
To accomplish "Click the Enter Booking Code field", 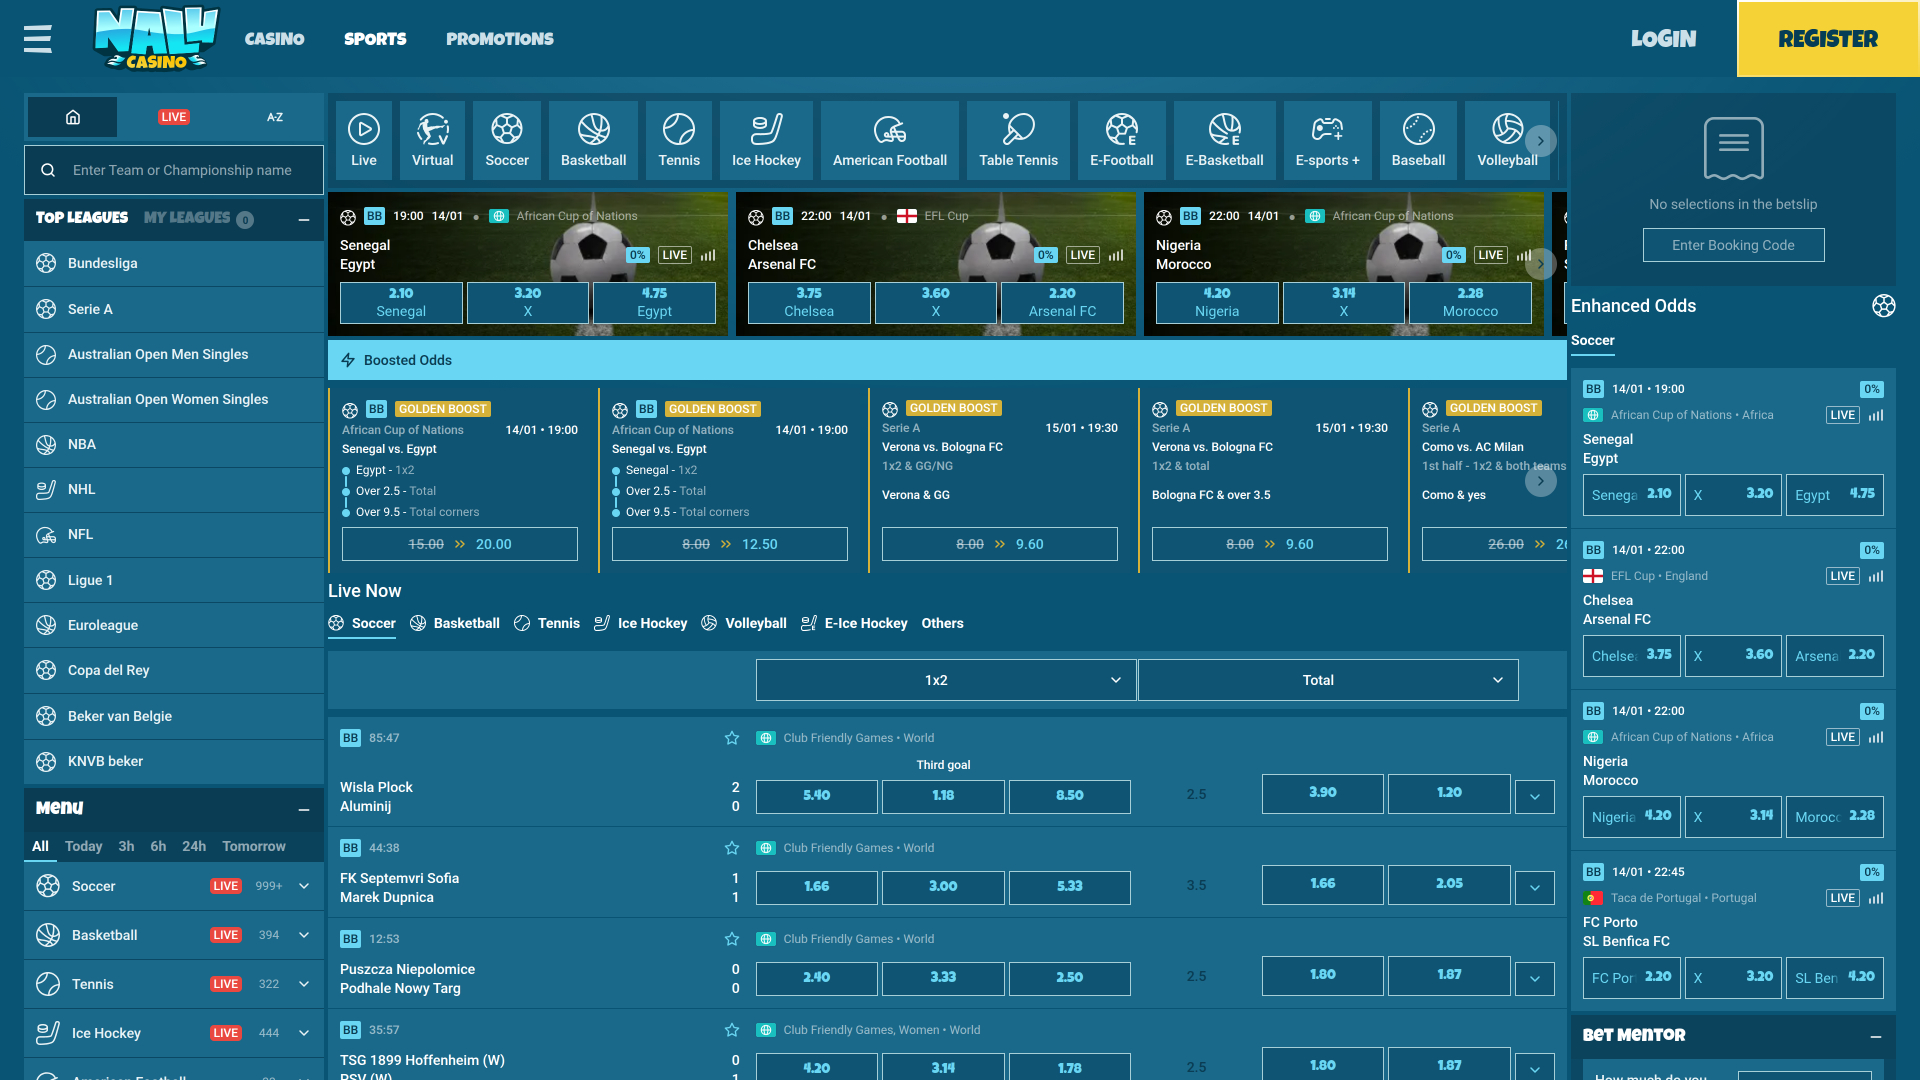I will click(1733, 245).
